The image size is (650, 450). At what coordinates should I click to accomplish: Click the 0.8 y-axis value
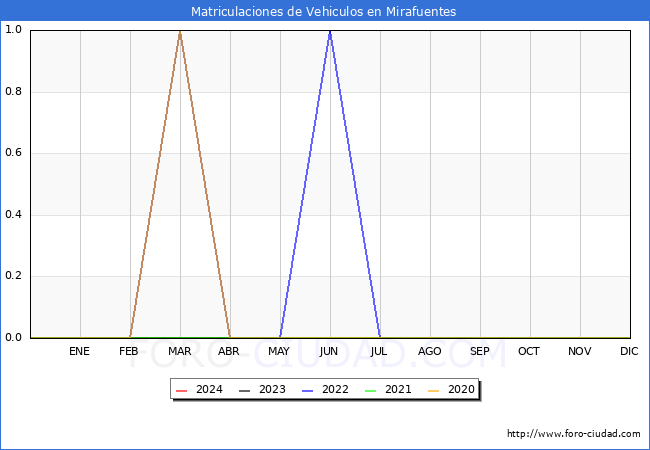point(13,92)
